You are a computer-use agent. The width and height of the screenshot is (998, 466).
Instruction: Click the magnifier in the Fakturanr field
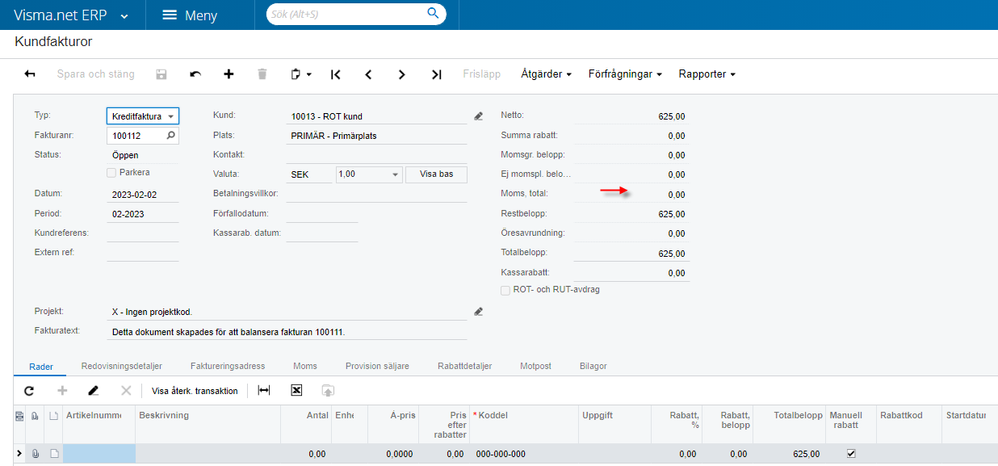171,136
